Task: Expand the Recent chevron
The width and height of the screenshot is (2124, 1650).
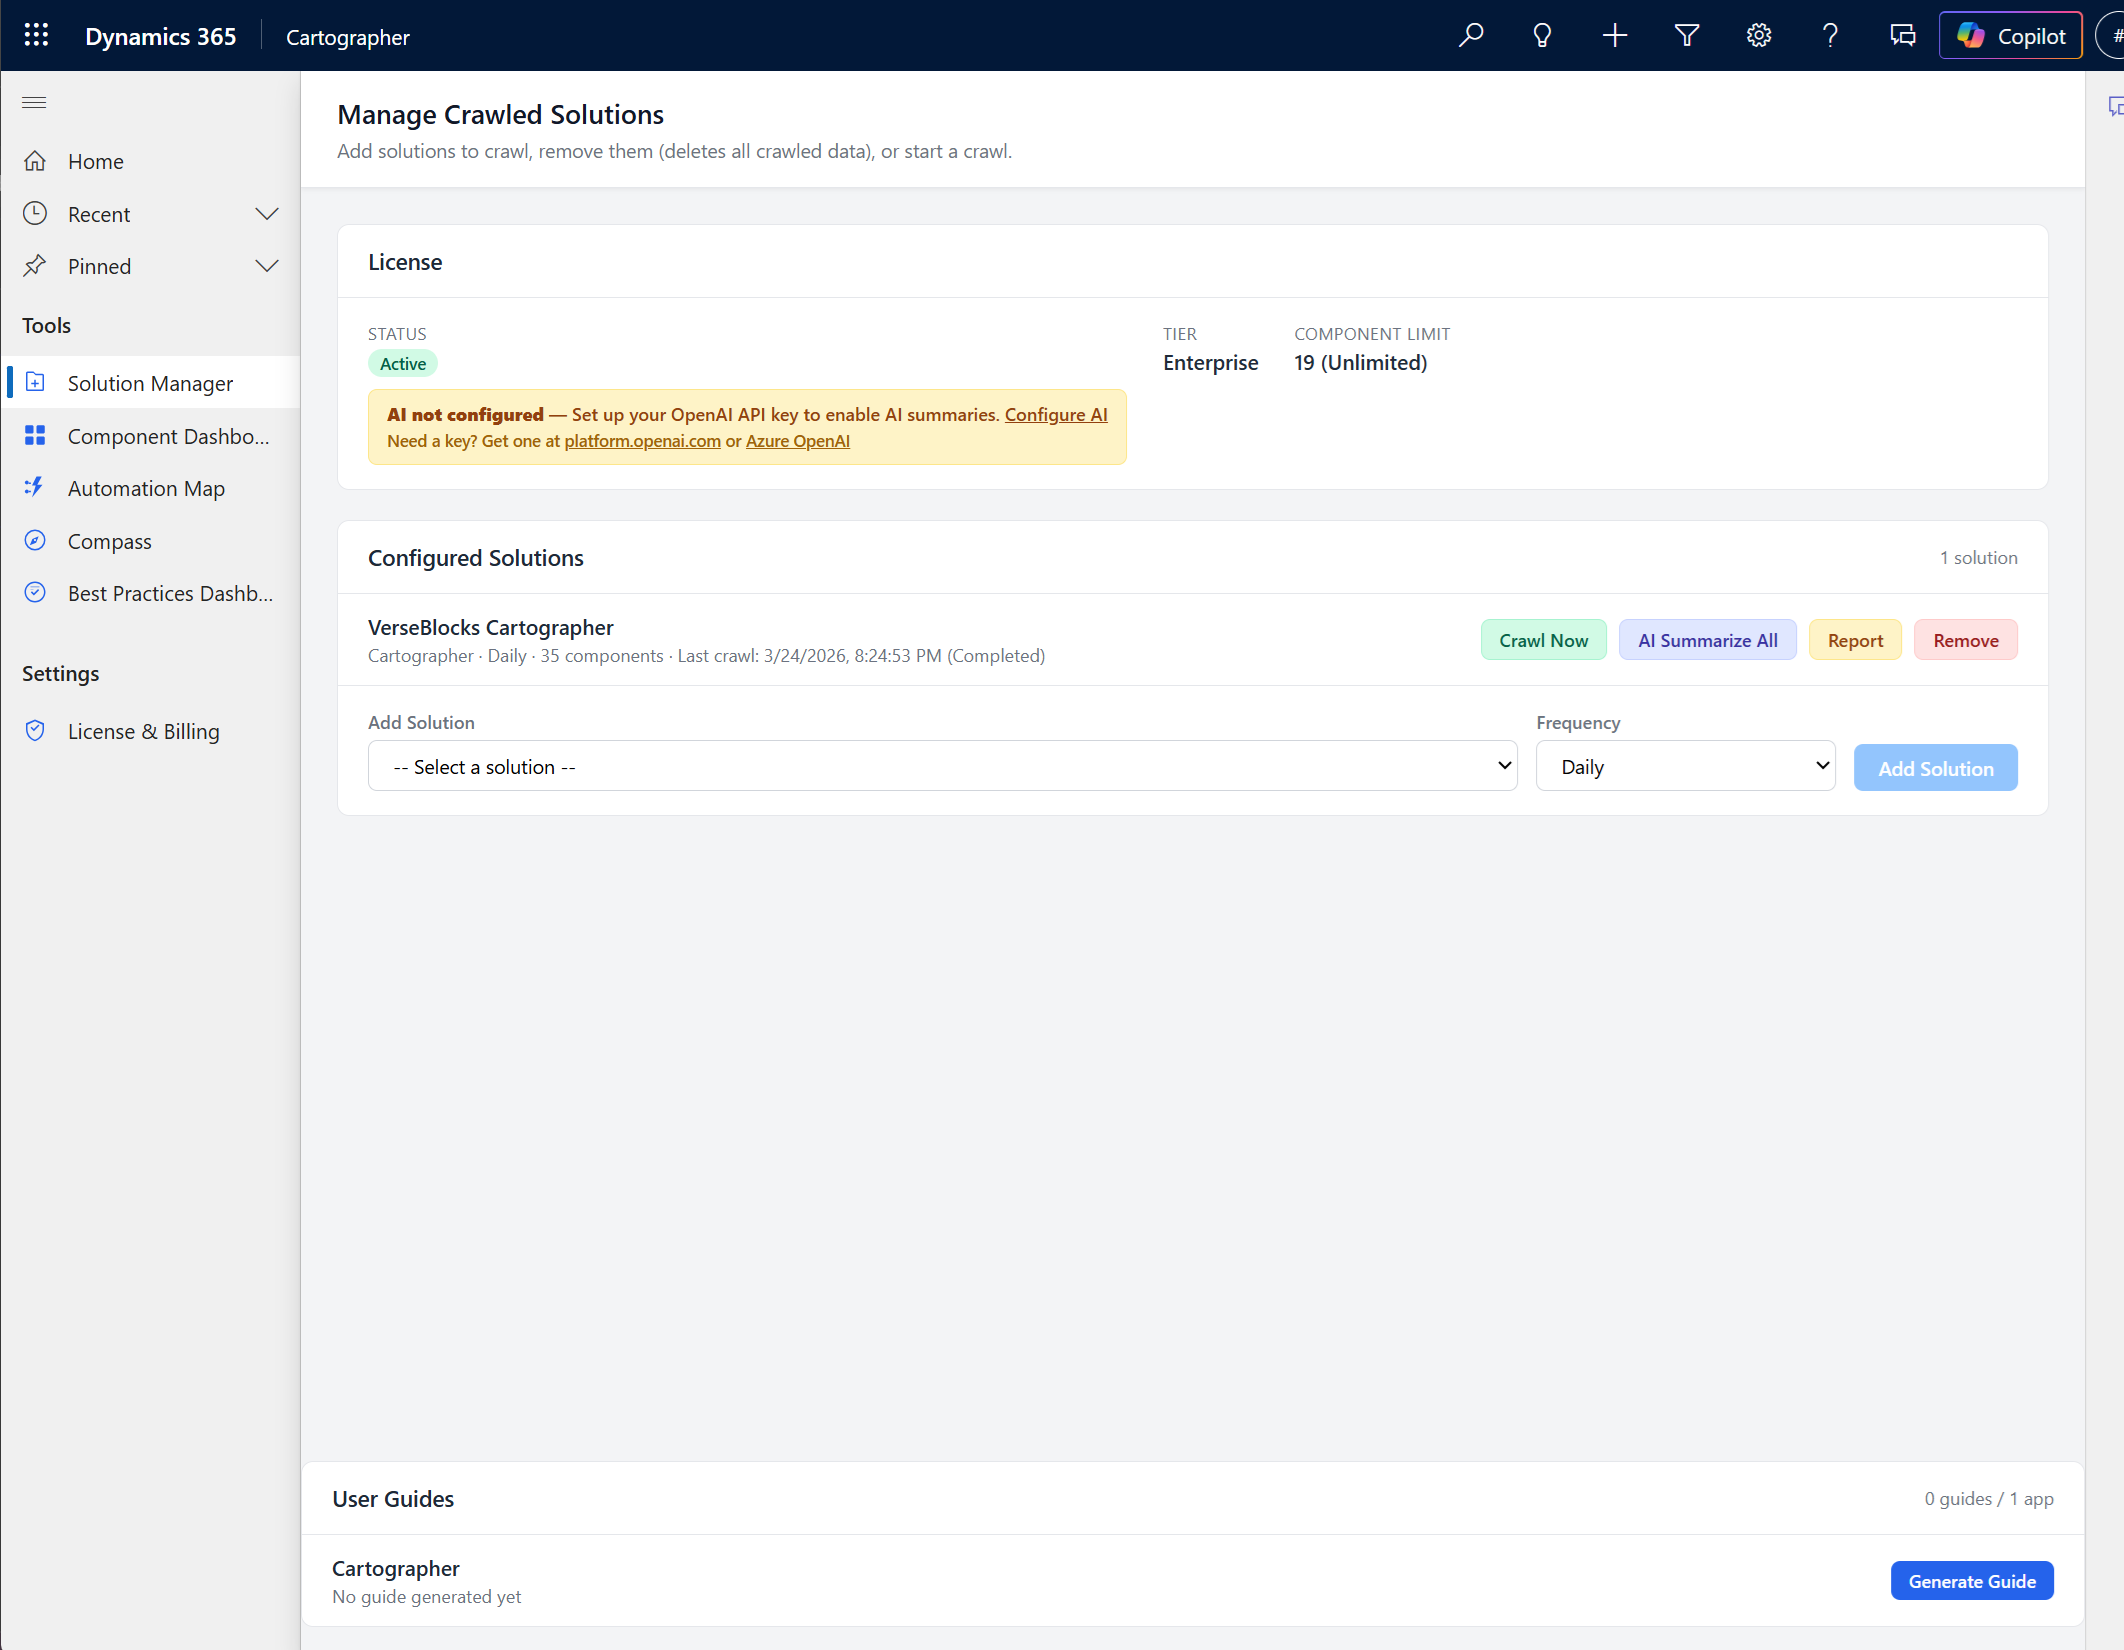Action: tap(267, 214)
